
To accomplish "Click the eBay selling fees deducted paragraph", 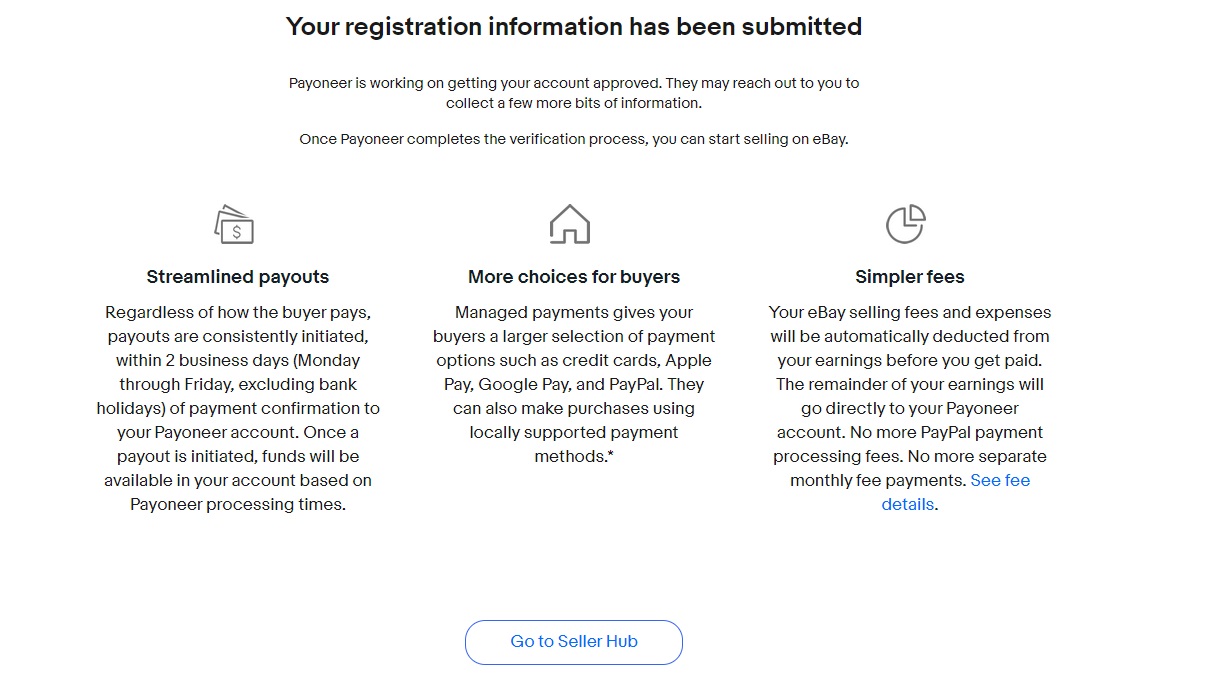I will 910,408.
